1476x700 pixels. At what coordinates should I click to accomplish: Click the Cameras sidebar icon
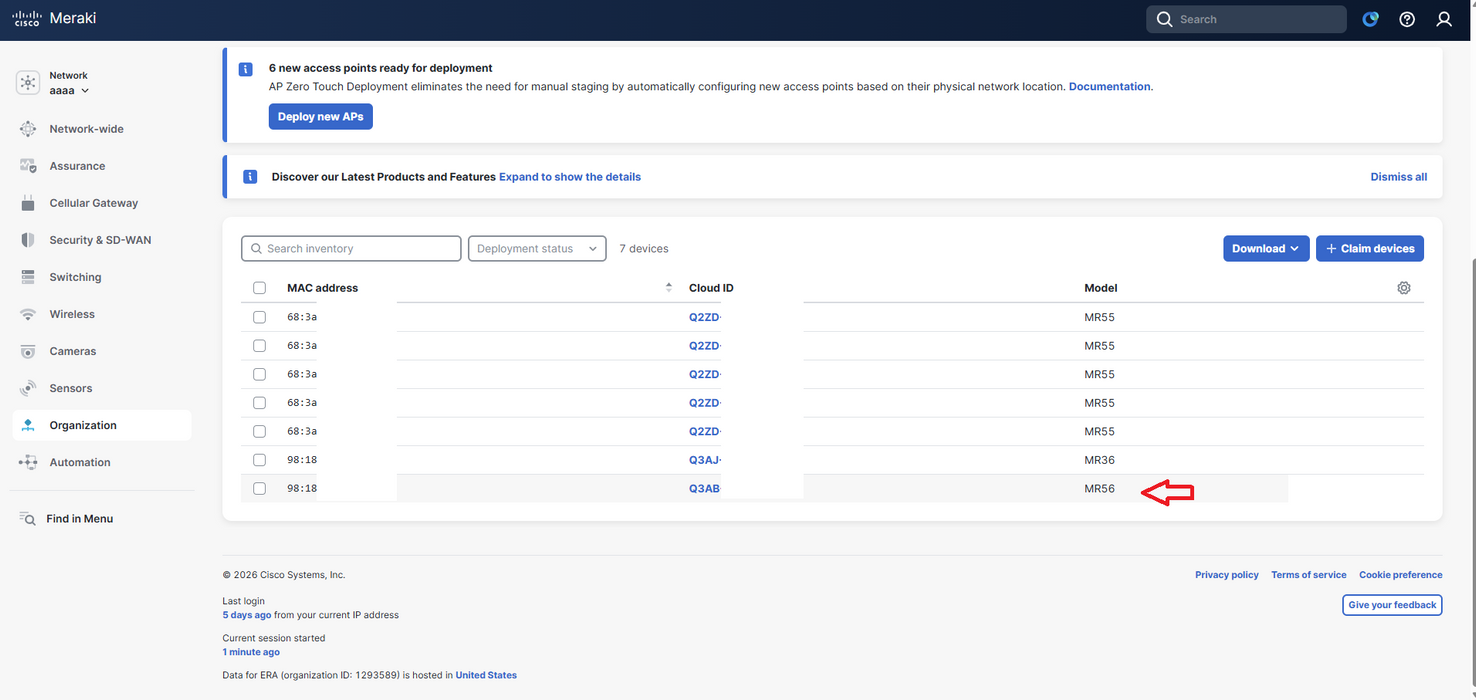(28, 351)
